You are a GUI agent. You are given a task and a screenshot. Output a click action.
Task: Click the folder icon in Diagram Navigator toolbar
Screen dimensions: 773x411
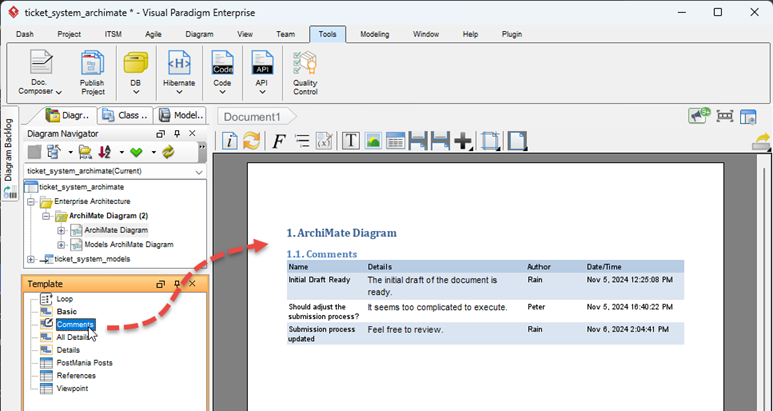(85, 152)
